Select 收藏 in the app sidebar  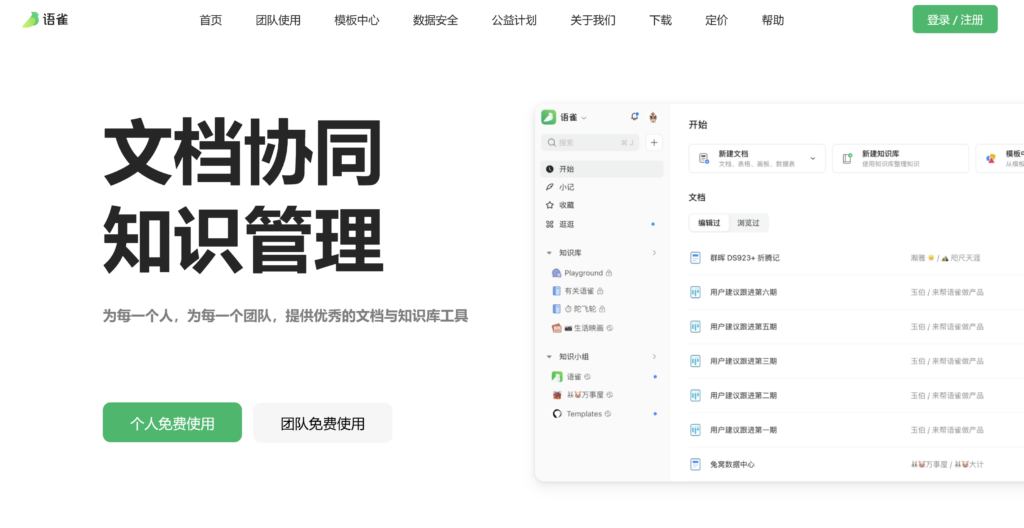(x=601, y=205)
